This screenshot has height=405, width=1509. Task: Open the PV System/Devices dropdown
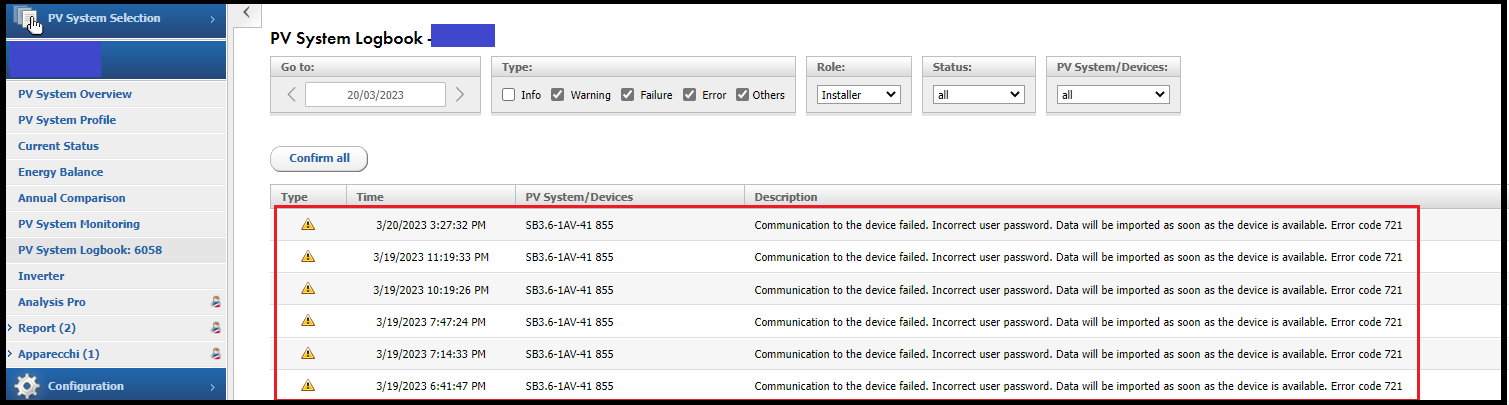(1113, 95)
